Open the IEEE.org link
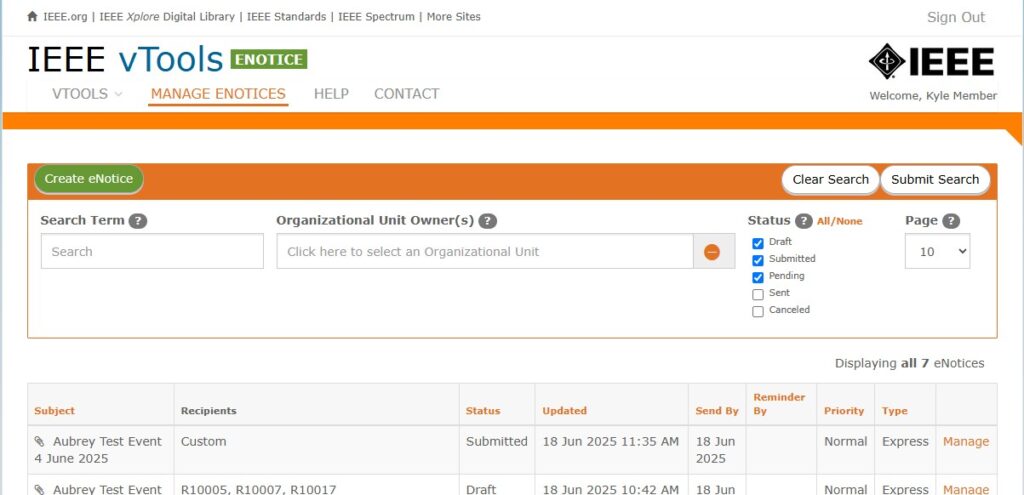The height and width of the screenshot is (495, 1024). [65, 17]
